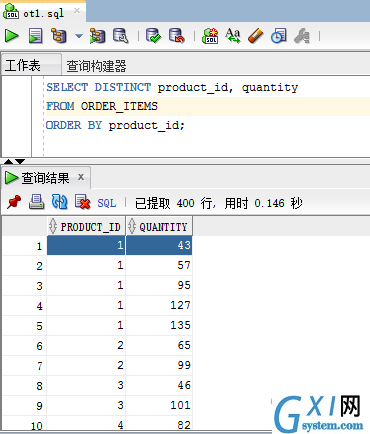Select the ot1.sql file tab
Image resolution: width=370 pixels, height=434 pixels.
click(43, 13)
